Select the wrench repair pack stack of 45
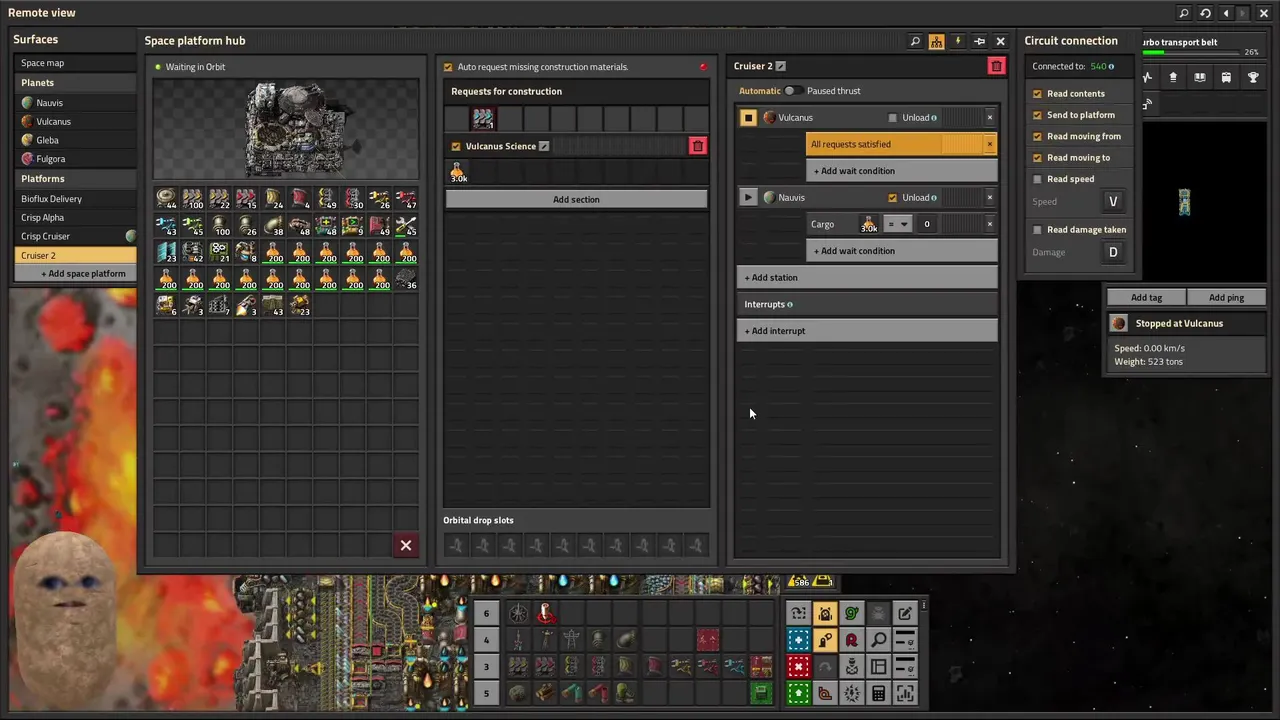The height and width of the screenshot is (720, 1280). (x=406, y=226)
